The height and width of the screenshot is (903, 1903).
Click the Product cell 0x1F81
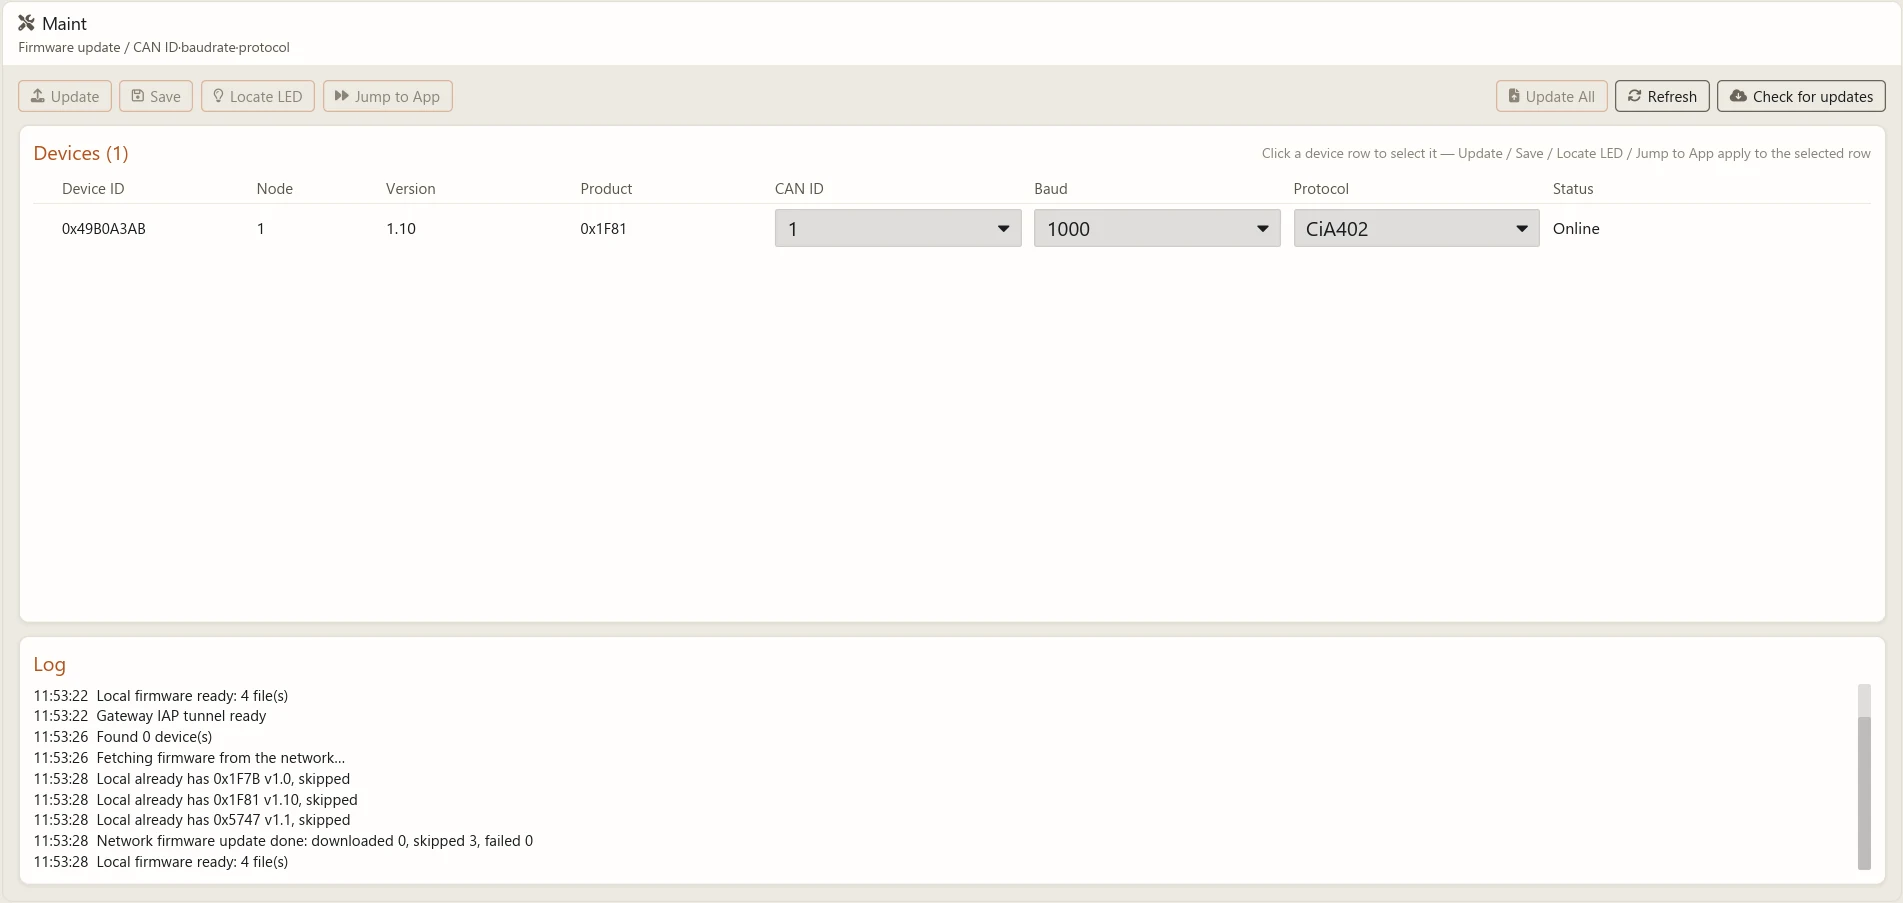click(603, 229)
